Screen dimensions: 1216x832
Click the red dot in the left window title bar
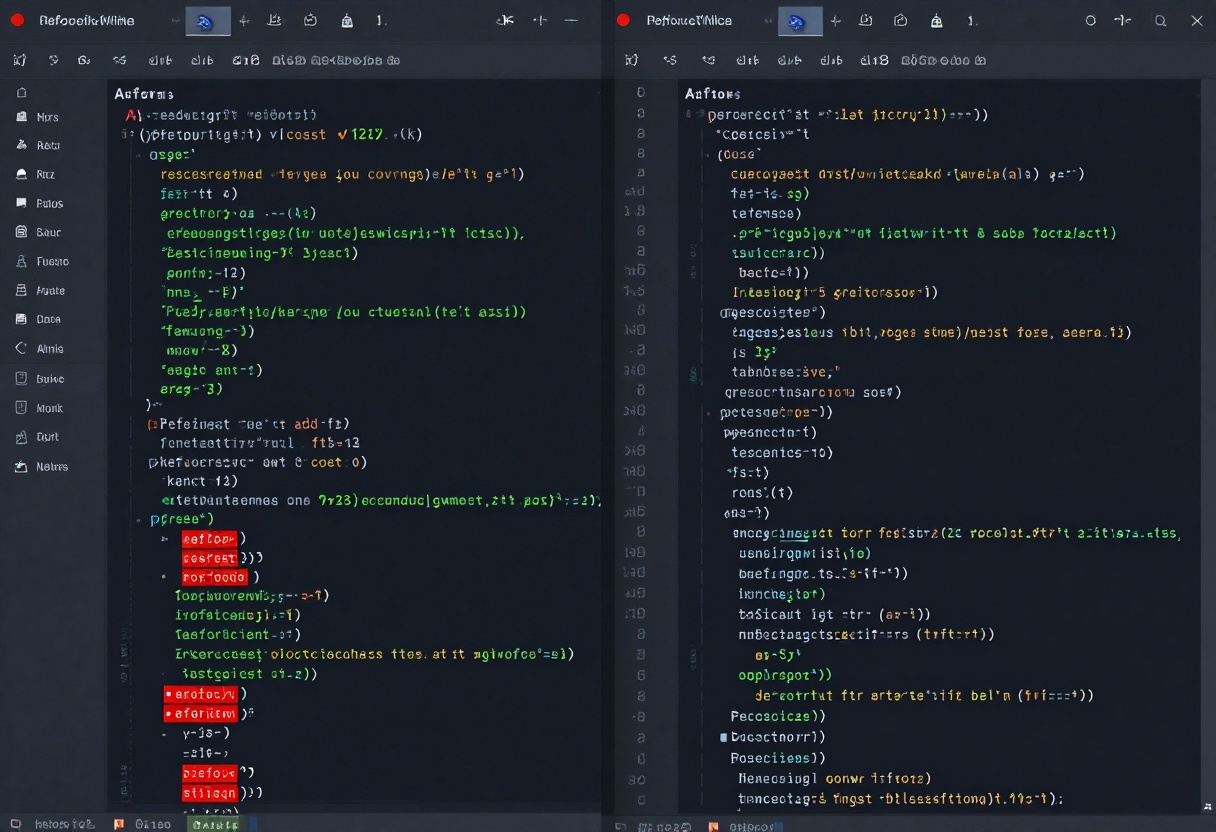(x=17, y=20)
